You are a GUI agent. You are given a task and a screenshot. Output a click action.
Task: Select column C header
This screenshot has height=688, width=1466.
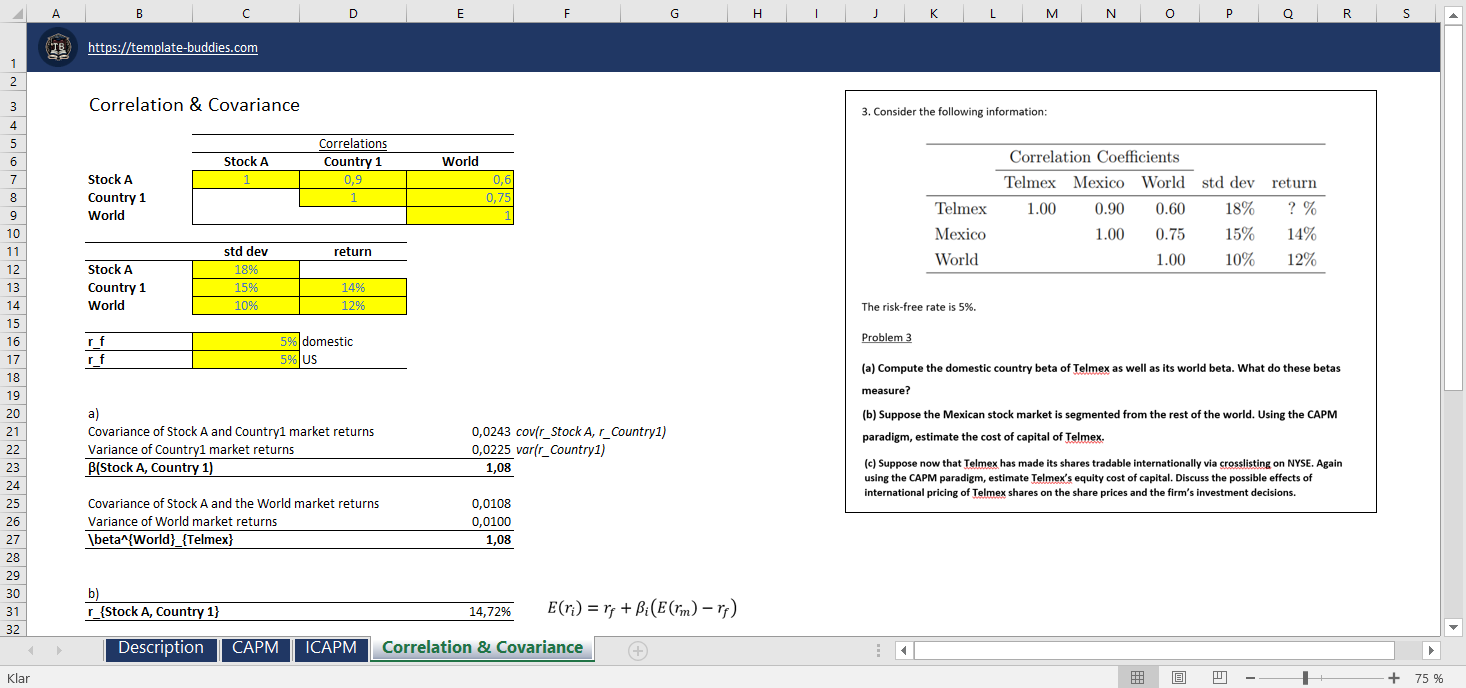click(245, 12)
